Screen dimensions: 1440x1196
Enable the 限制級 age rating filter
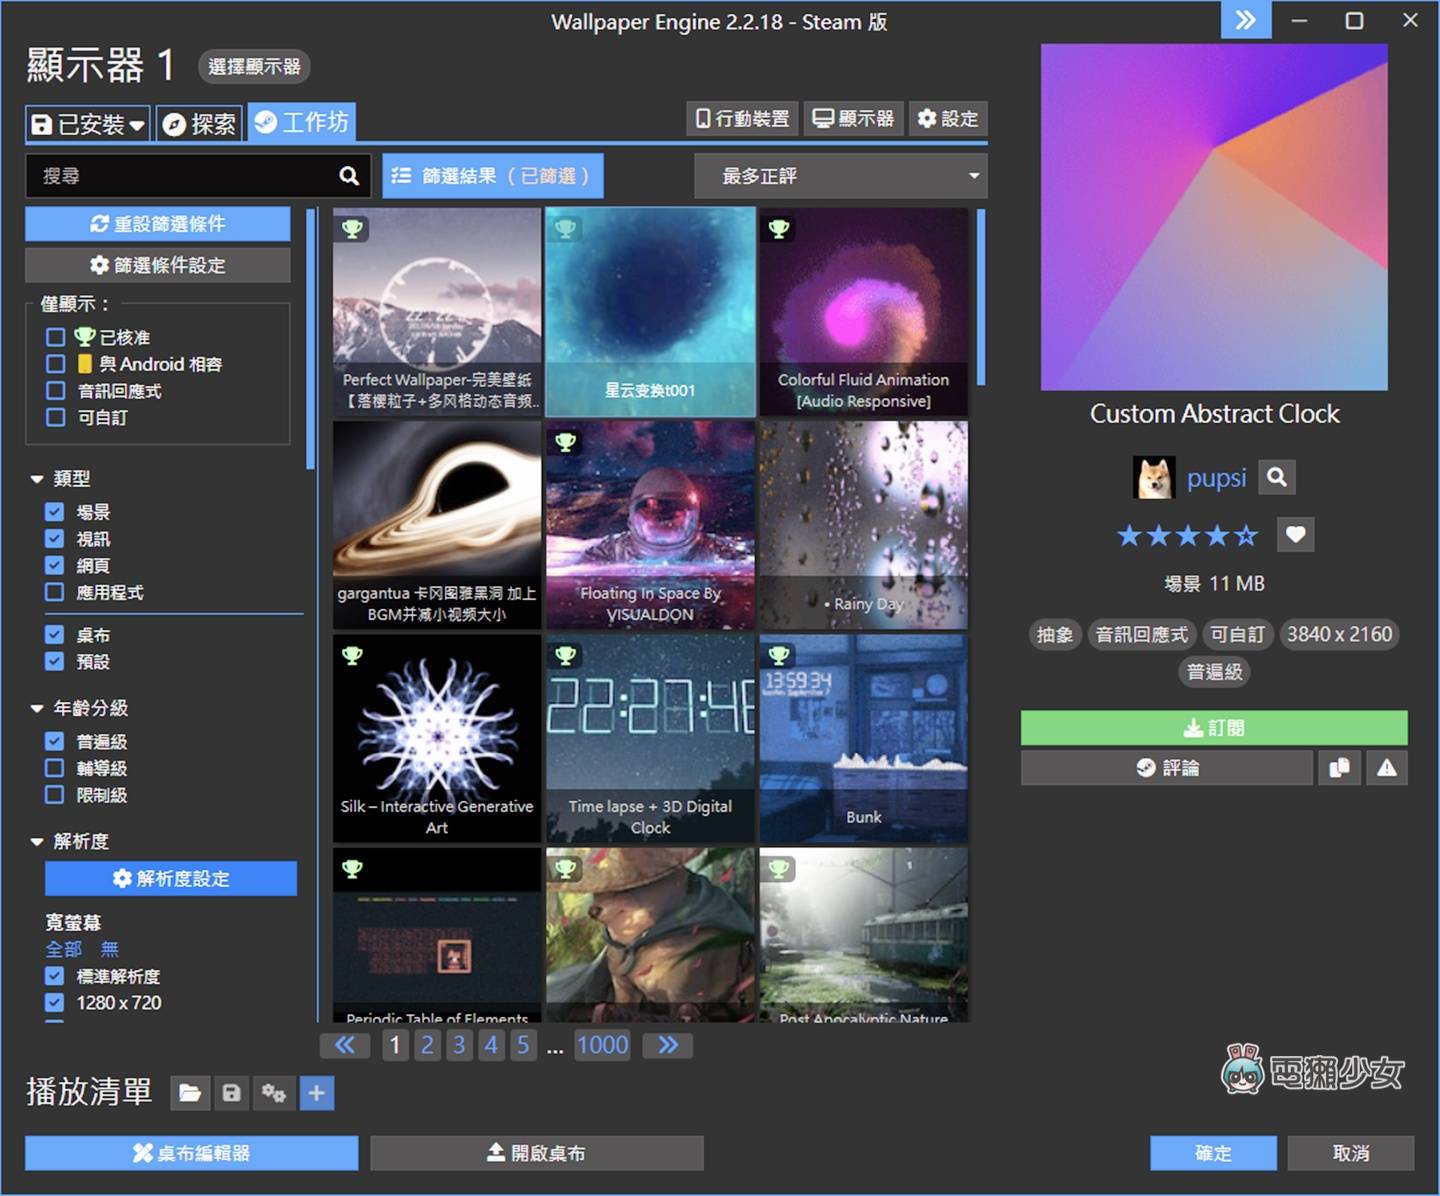click(56, 795)
